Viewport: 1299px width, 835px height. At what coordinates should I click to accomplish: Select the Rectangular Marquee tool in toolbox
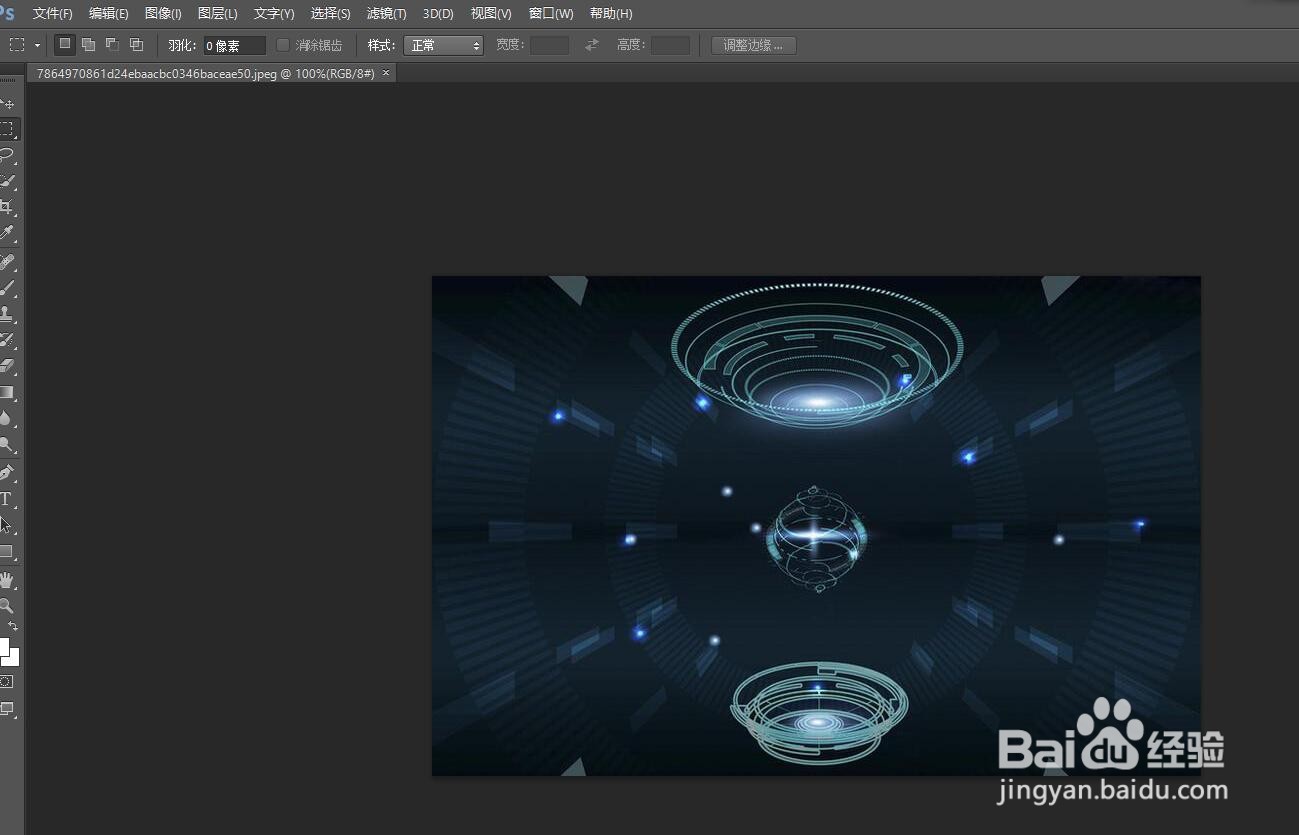pos(8,129)
